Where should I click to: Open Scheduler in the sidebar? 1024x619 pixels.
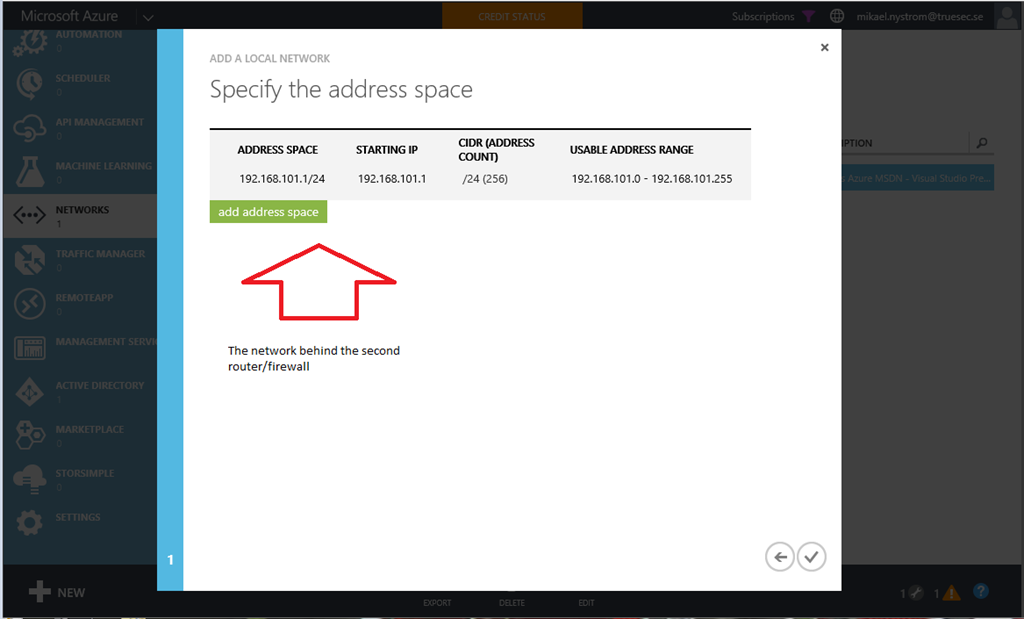point(80,84)
